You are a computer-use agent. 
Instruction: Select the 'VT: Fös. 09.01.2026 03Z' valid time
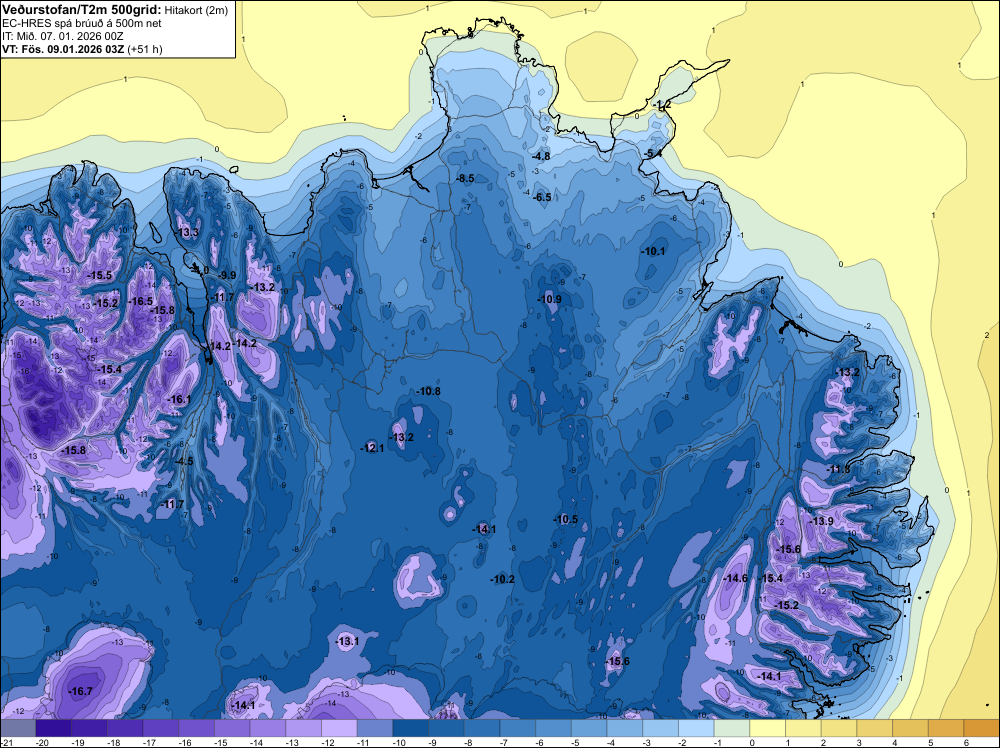pyautogui.click(x=63, y=49)
